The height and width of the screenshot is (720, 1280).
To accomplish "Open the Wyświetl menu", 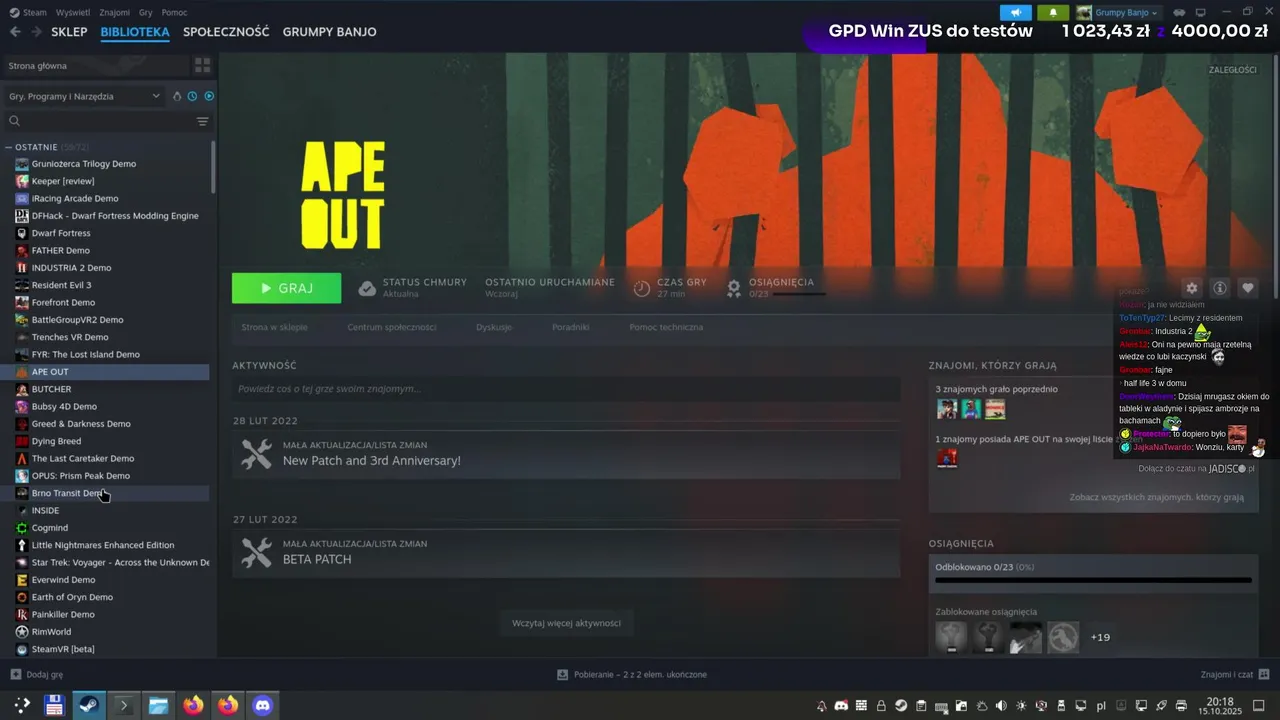I will click(x=72, y=12).
